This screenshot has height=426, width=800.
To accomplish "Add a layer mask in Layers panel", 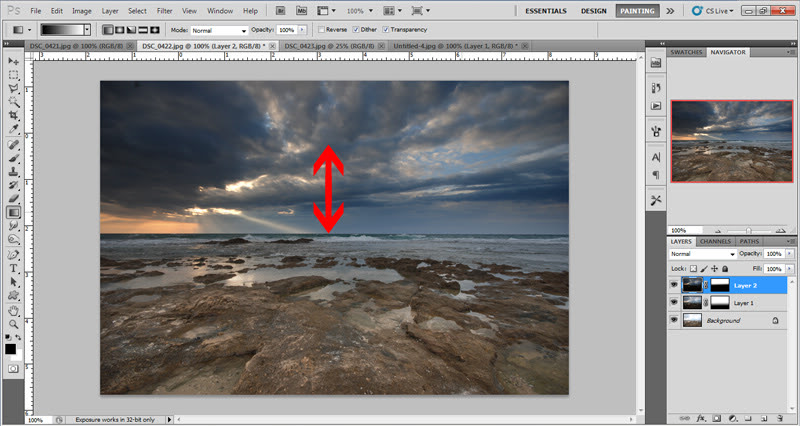I will coord(716,418).
